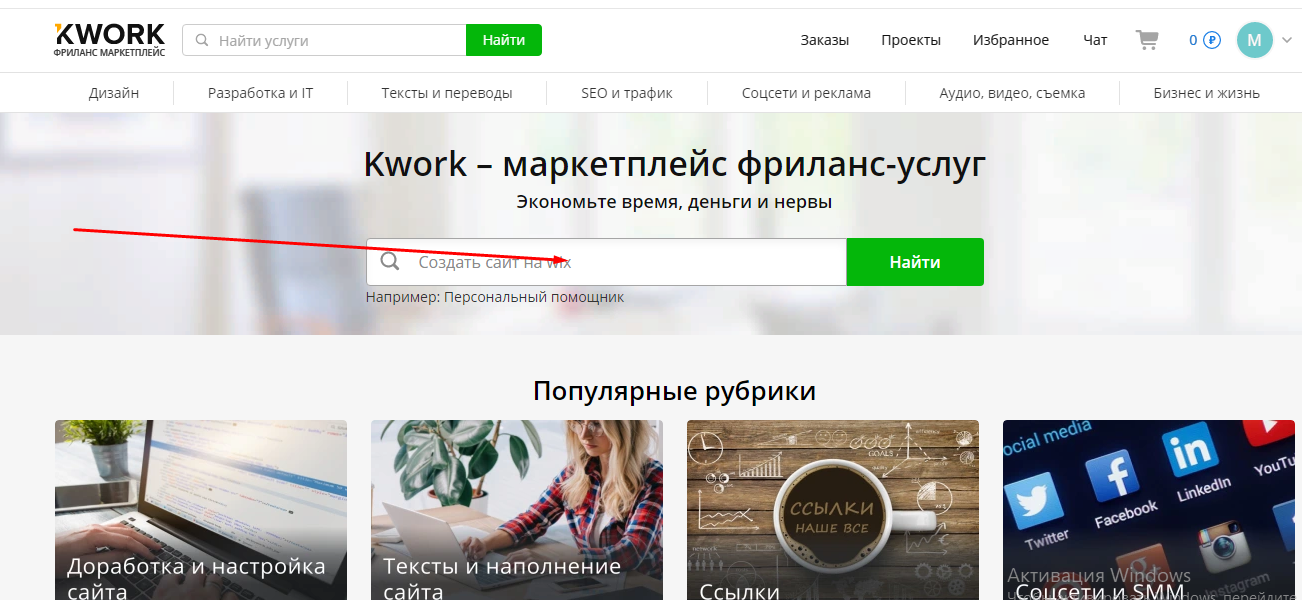Open the Ссылки rubric card
The height and width of the screenshot is (600, 1302).
(x=833, y=510)
